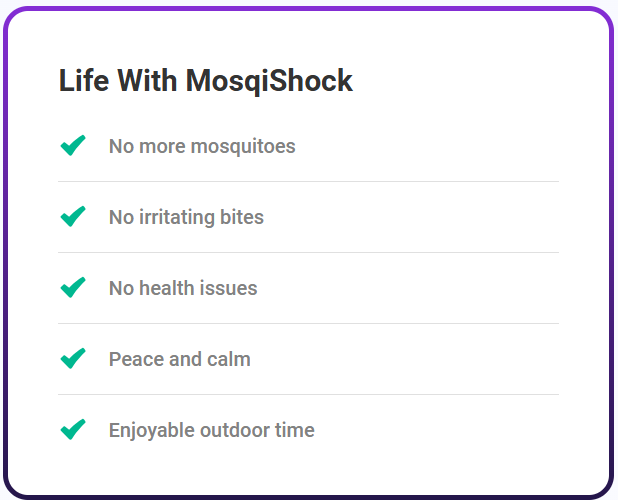Click the checkmark beside Peace and calm
618x500 pixels.
click(73, 359)
